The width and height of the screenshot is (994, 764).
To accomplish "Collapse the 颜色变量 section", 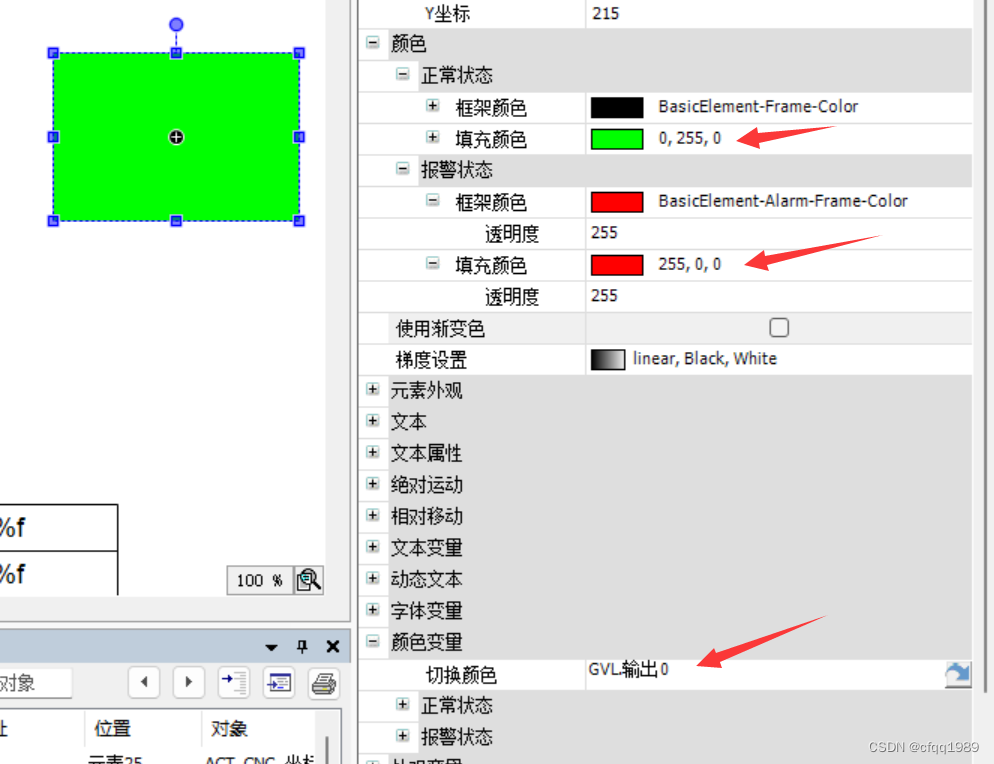I will (x=372, y=642).
